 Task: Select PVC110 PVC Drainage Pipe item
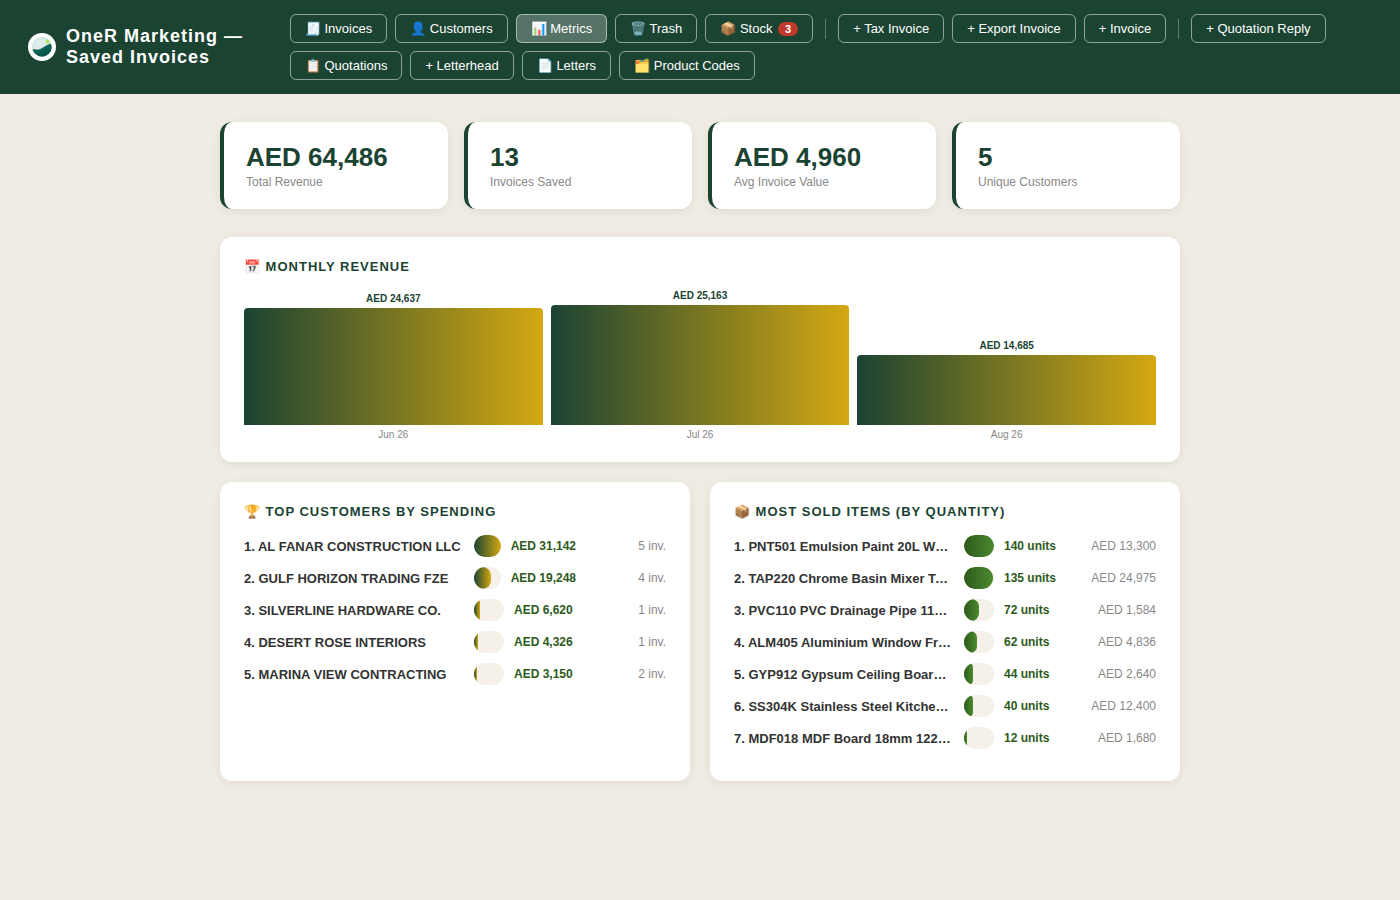pos(945,610)
